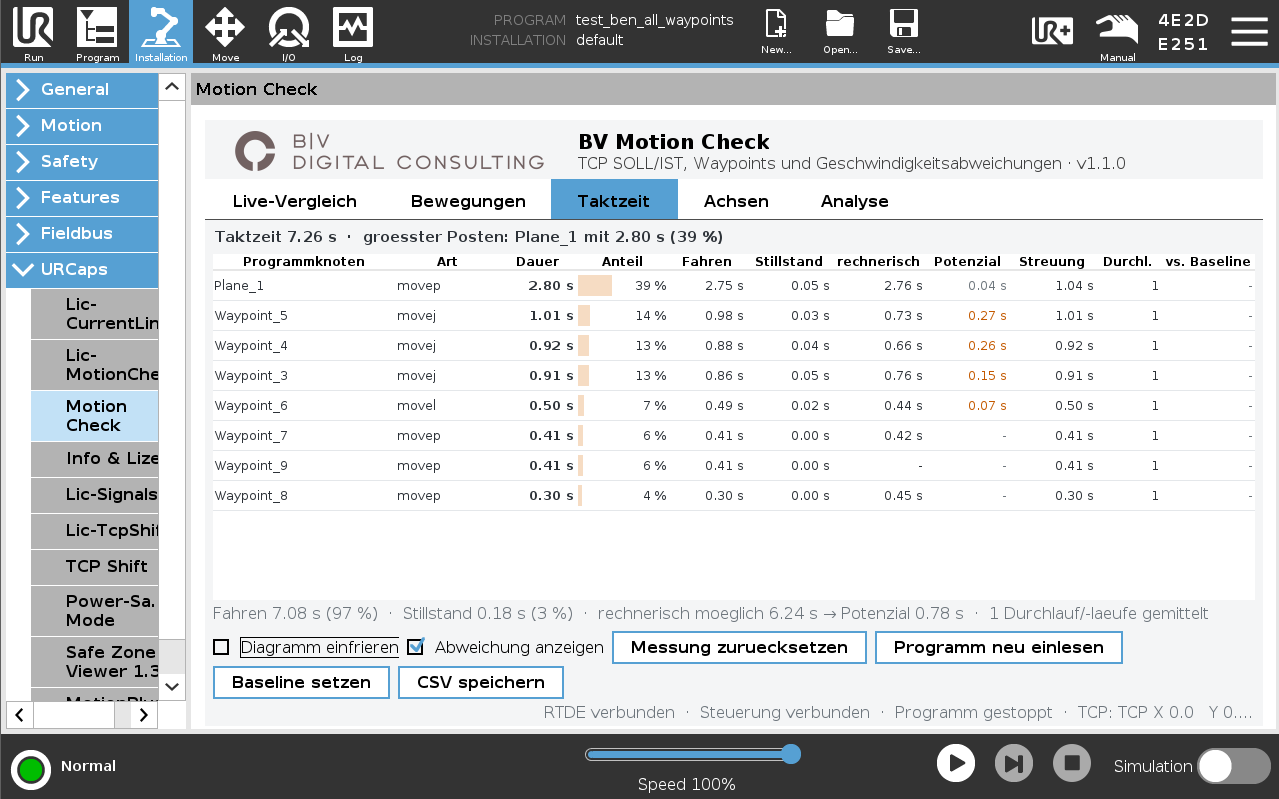Expand the Motion section

pos(82,126)
